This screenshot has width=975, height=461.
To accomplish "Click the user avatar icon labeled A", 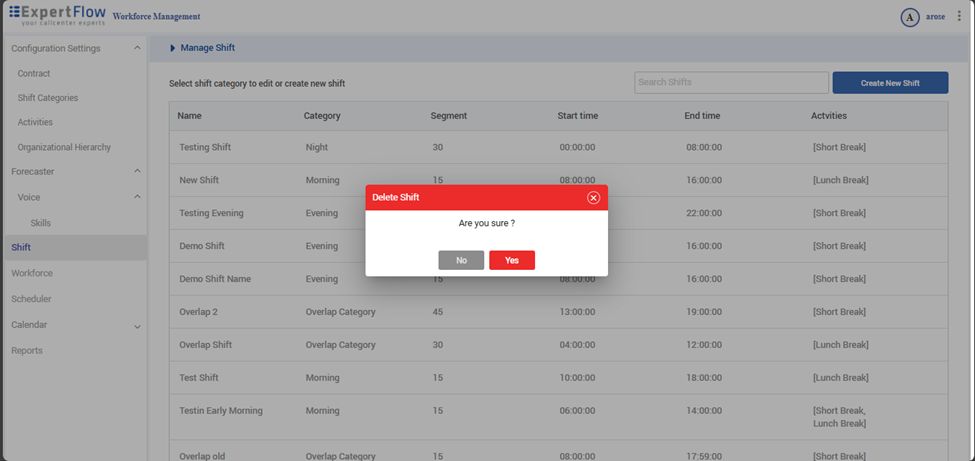I will click(x=910, y=17).
